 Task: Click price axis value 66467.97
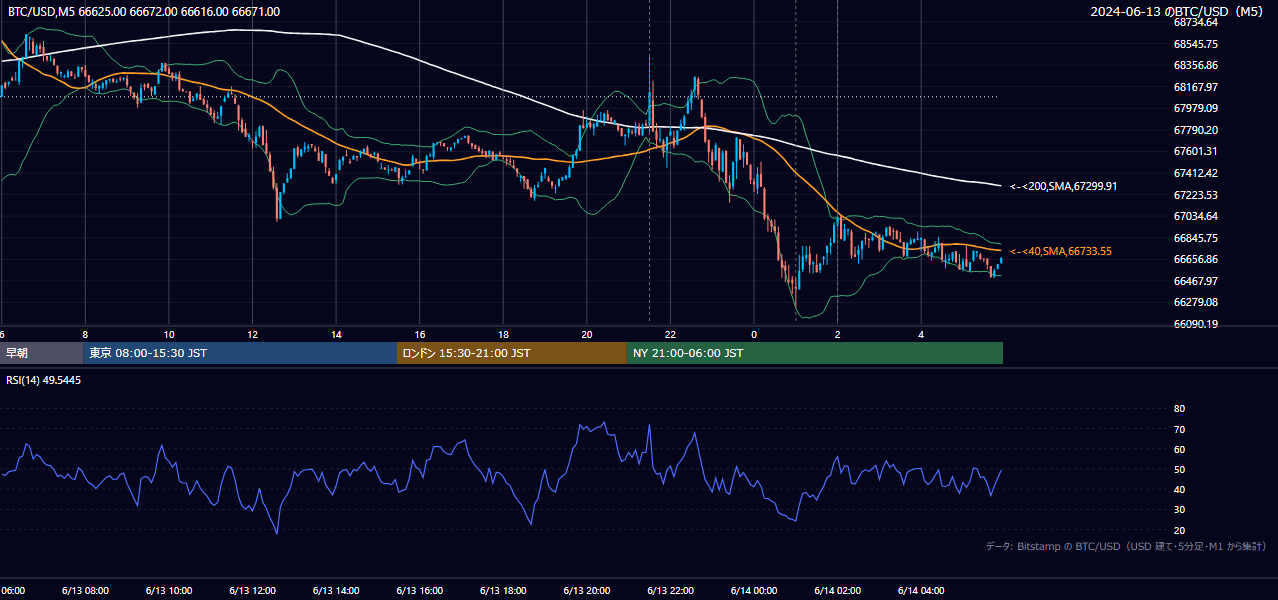click(1195, 281)
